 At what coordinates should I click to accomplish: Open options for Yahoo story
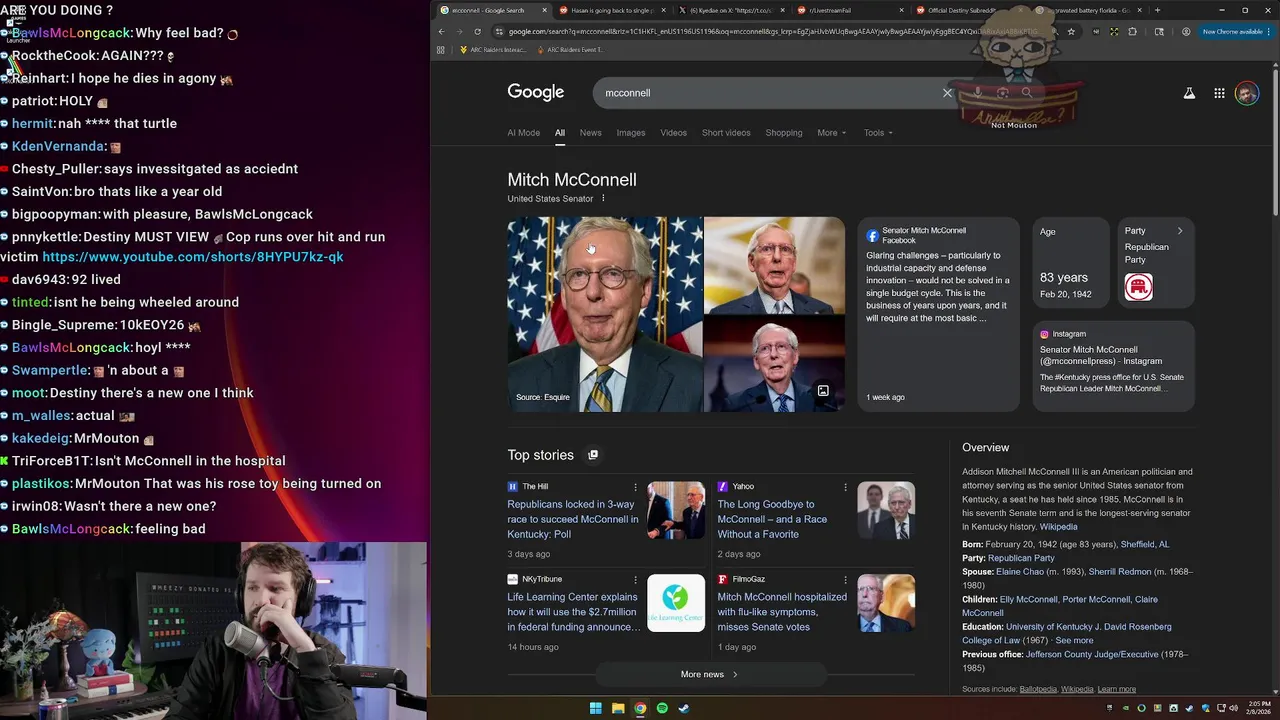click(845, 487)
